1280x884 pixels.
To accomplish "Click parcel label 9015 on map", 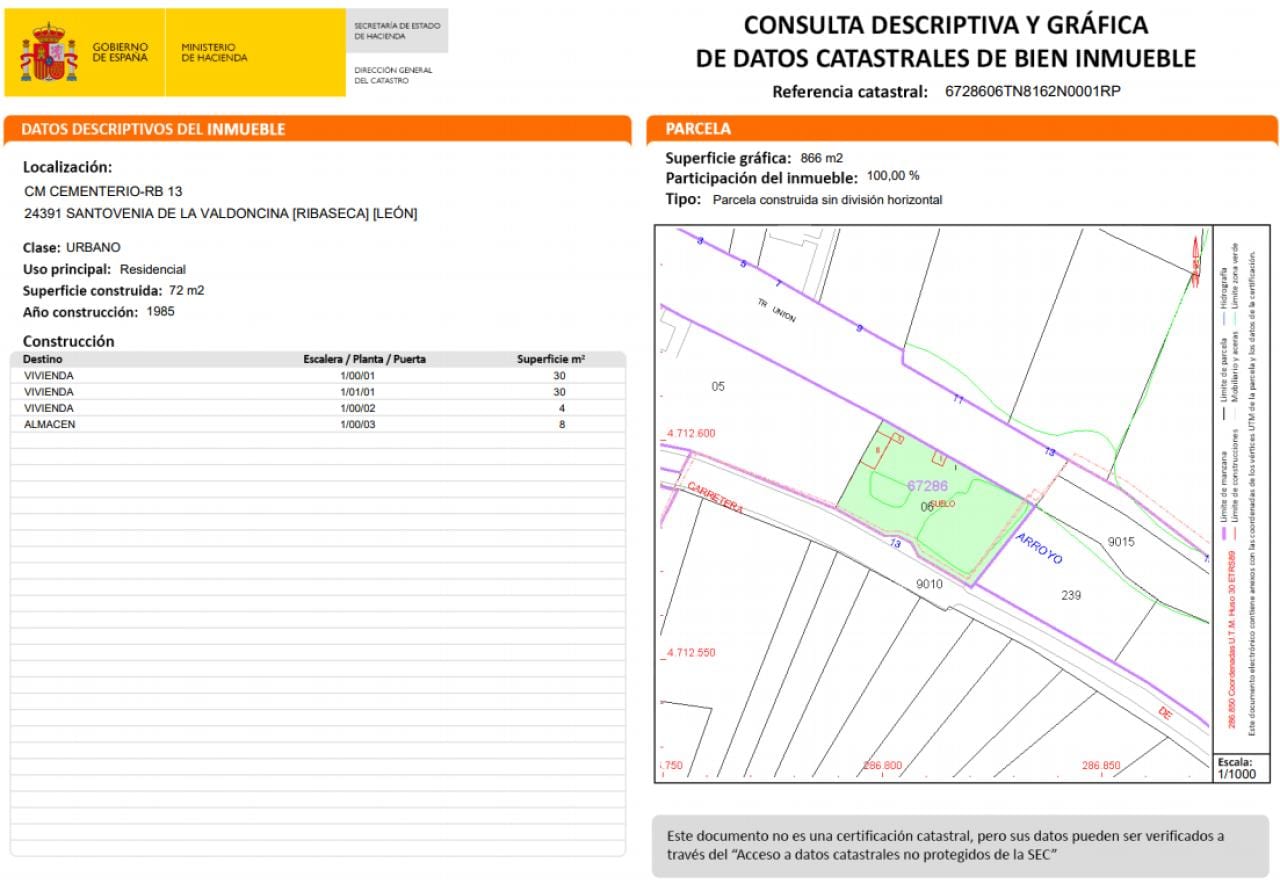I will 1121,541.
